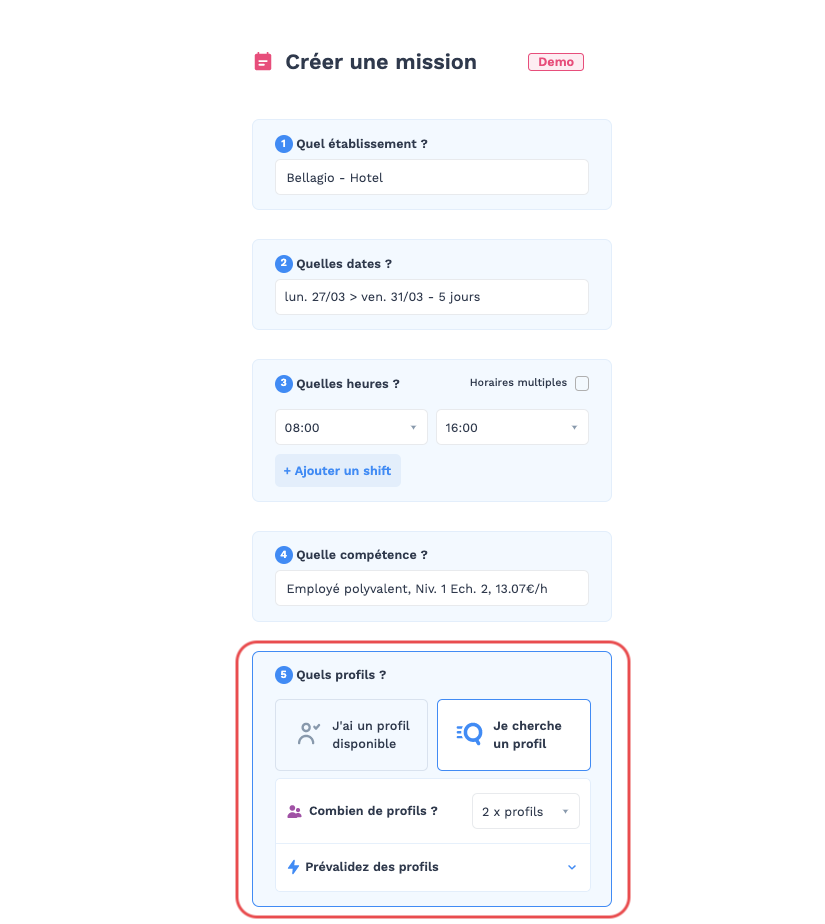Click the Demo badge

(x=556, y=62)
